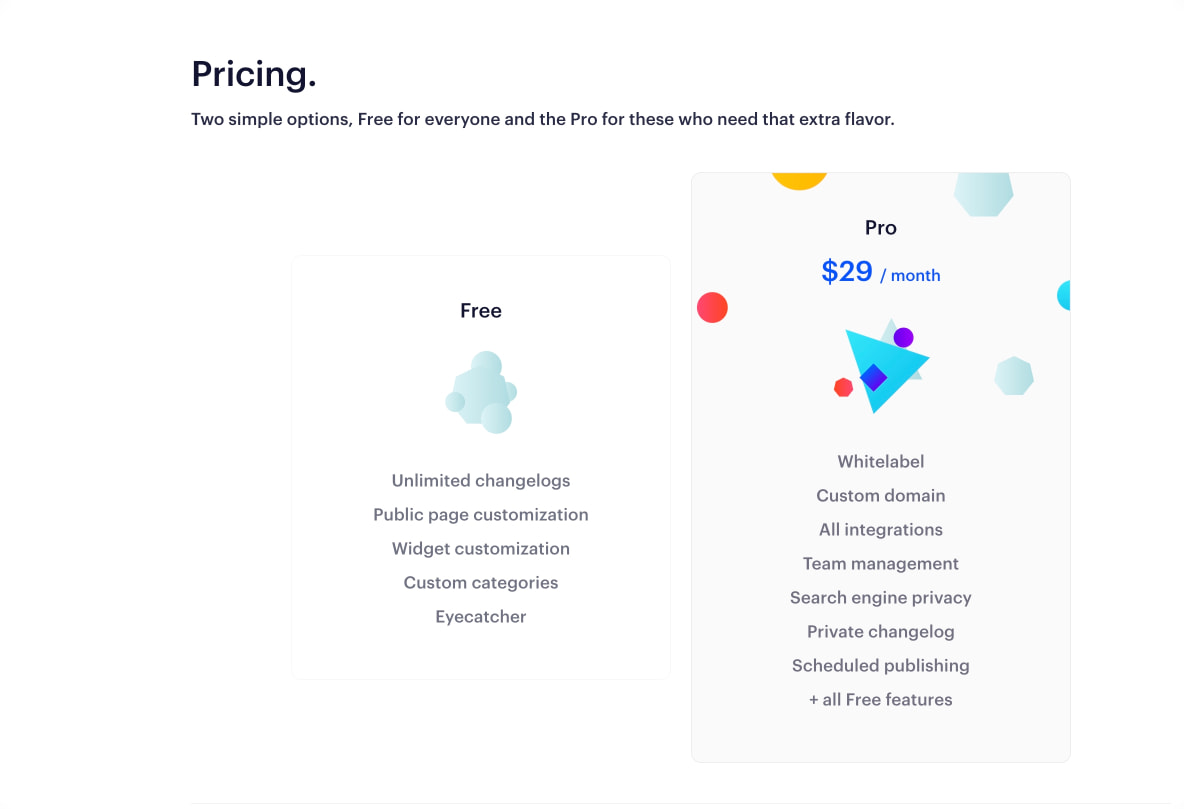Click the cyan circle on Pro card edge
The image size is (1184, 809).
(1064, 295)
